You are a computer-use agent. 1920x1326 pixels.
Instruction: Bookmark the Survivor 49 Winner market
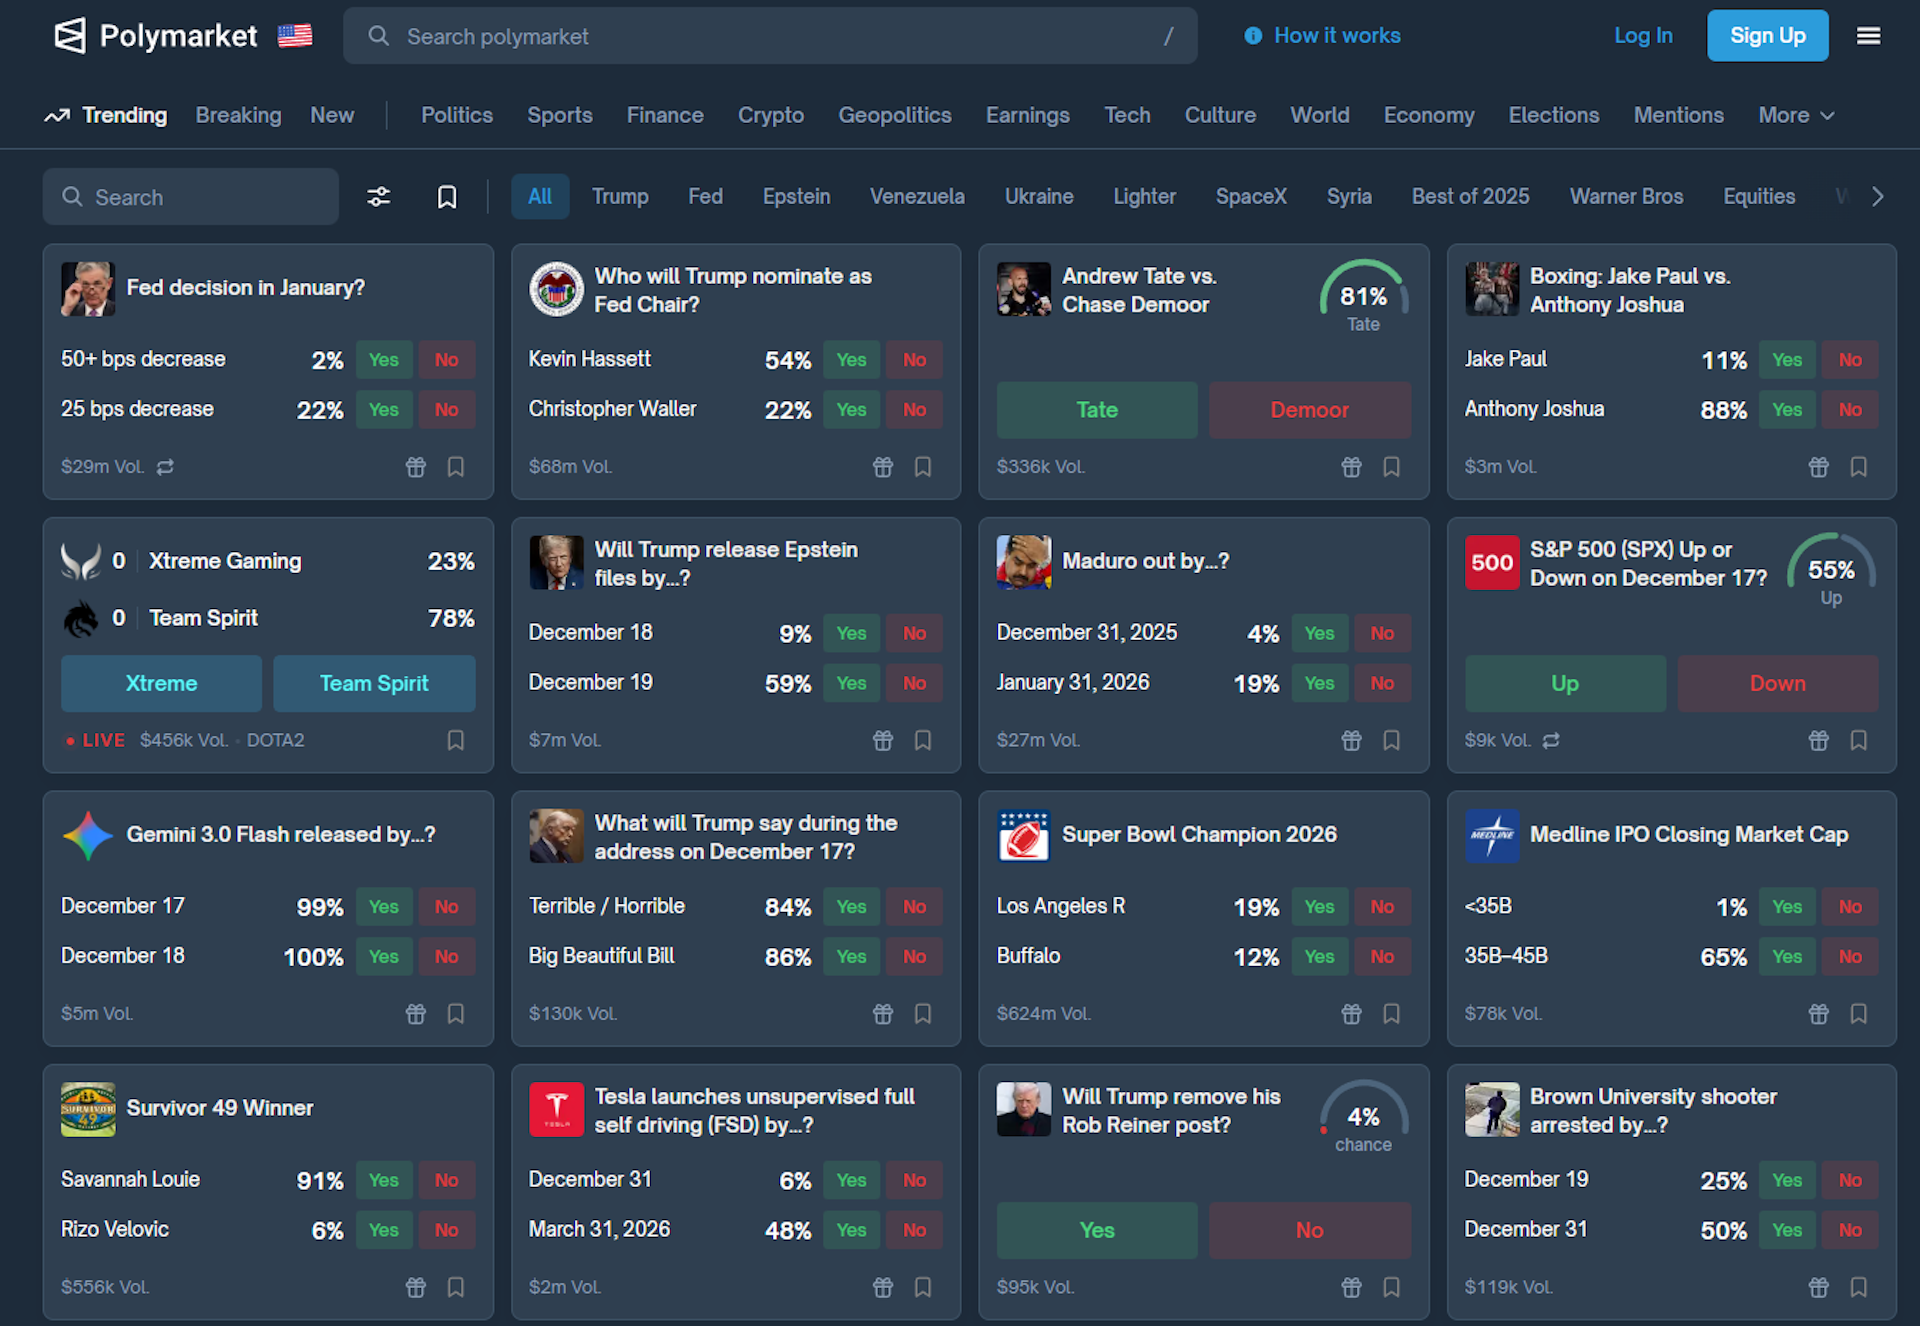click(456, 1287)
